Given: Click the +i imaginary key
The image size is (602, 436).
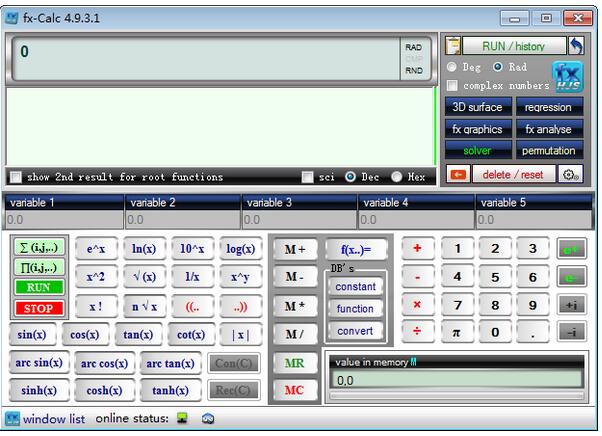Looking at the screenshot, I should pyautogui.click(x=571, y=305).
